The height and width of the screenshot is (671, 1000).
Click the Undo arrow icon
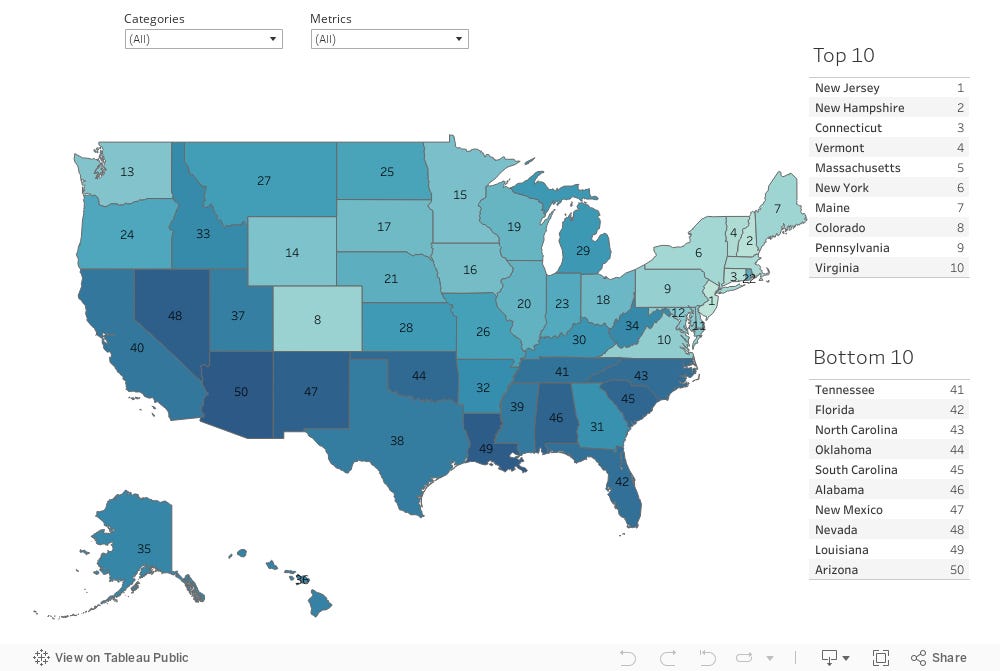point(628,658)
